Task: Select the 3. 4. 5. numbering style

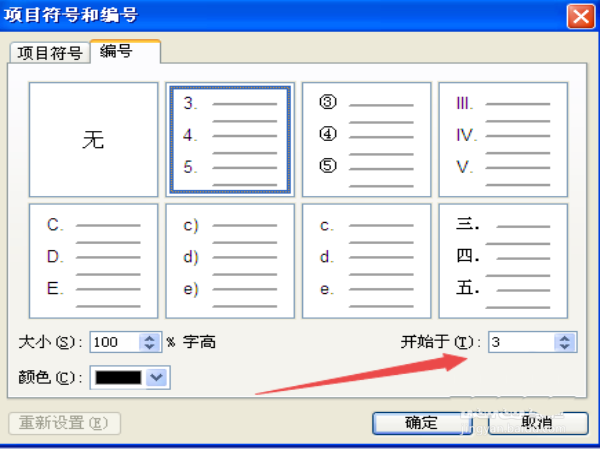Action: click(230, 140)
